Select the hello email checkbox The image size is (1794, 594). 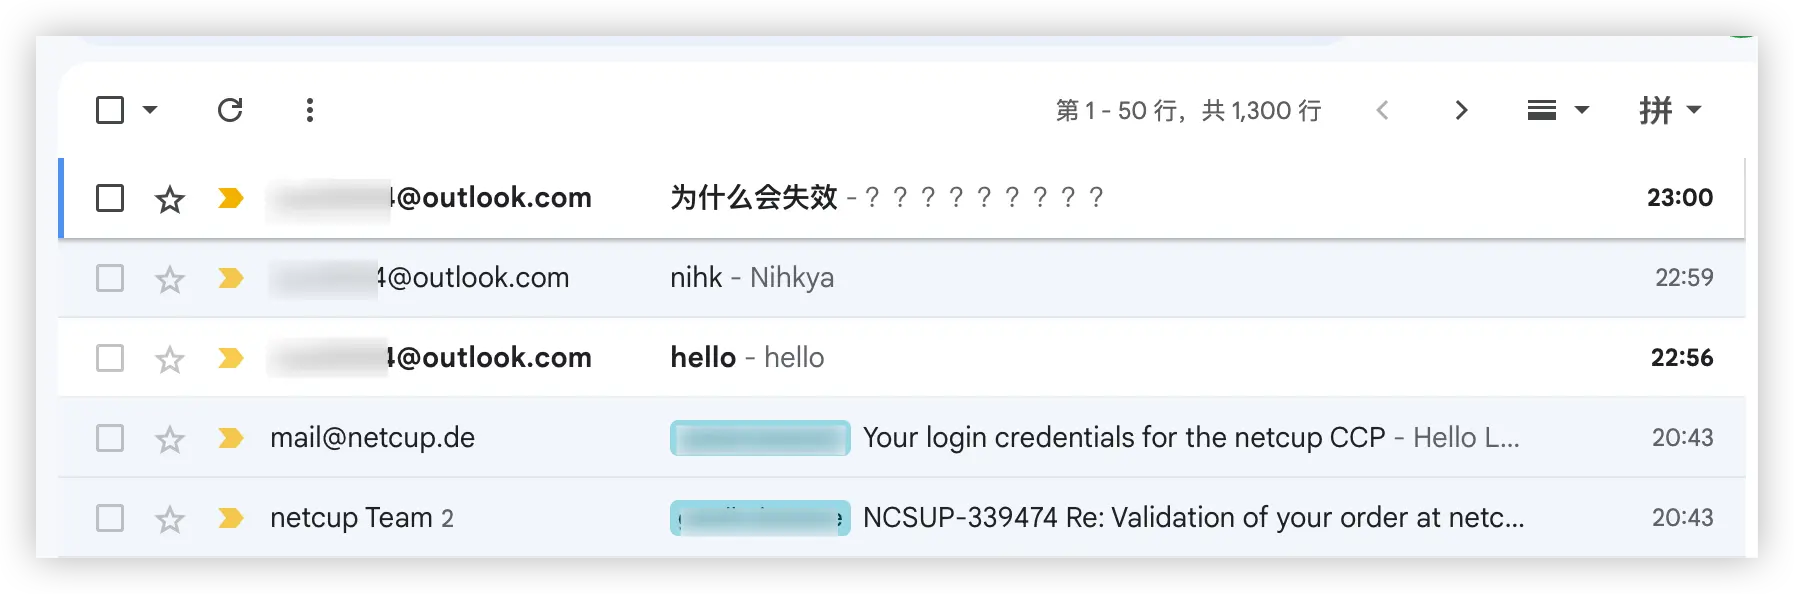click(x=110, y=358)
